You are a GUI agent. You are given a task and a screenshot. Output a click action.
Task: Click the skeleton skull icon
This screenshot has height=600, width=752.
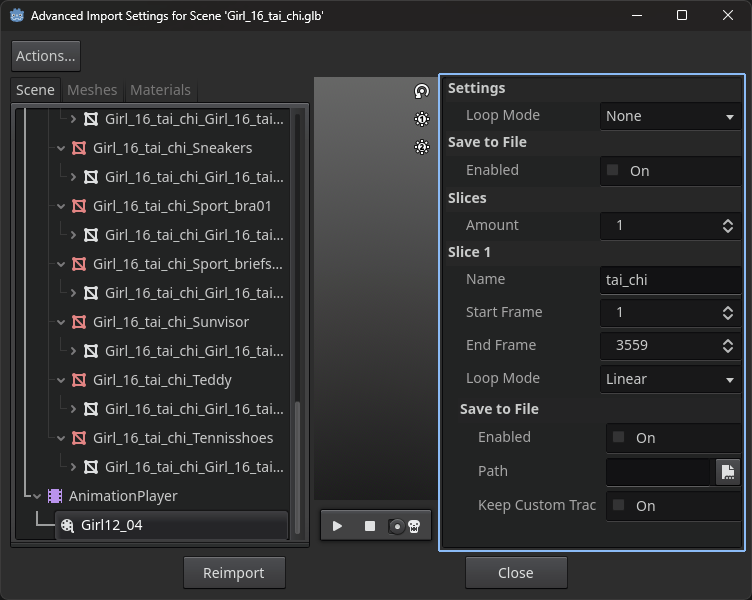tap(413, 526)
